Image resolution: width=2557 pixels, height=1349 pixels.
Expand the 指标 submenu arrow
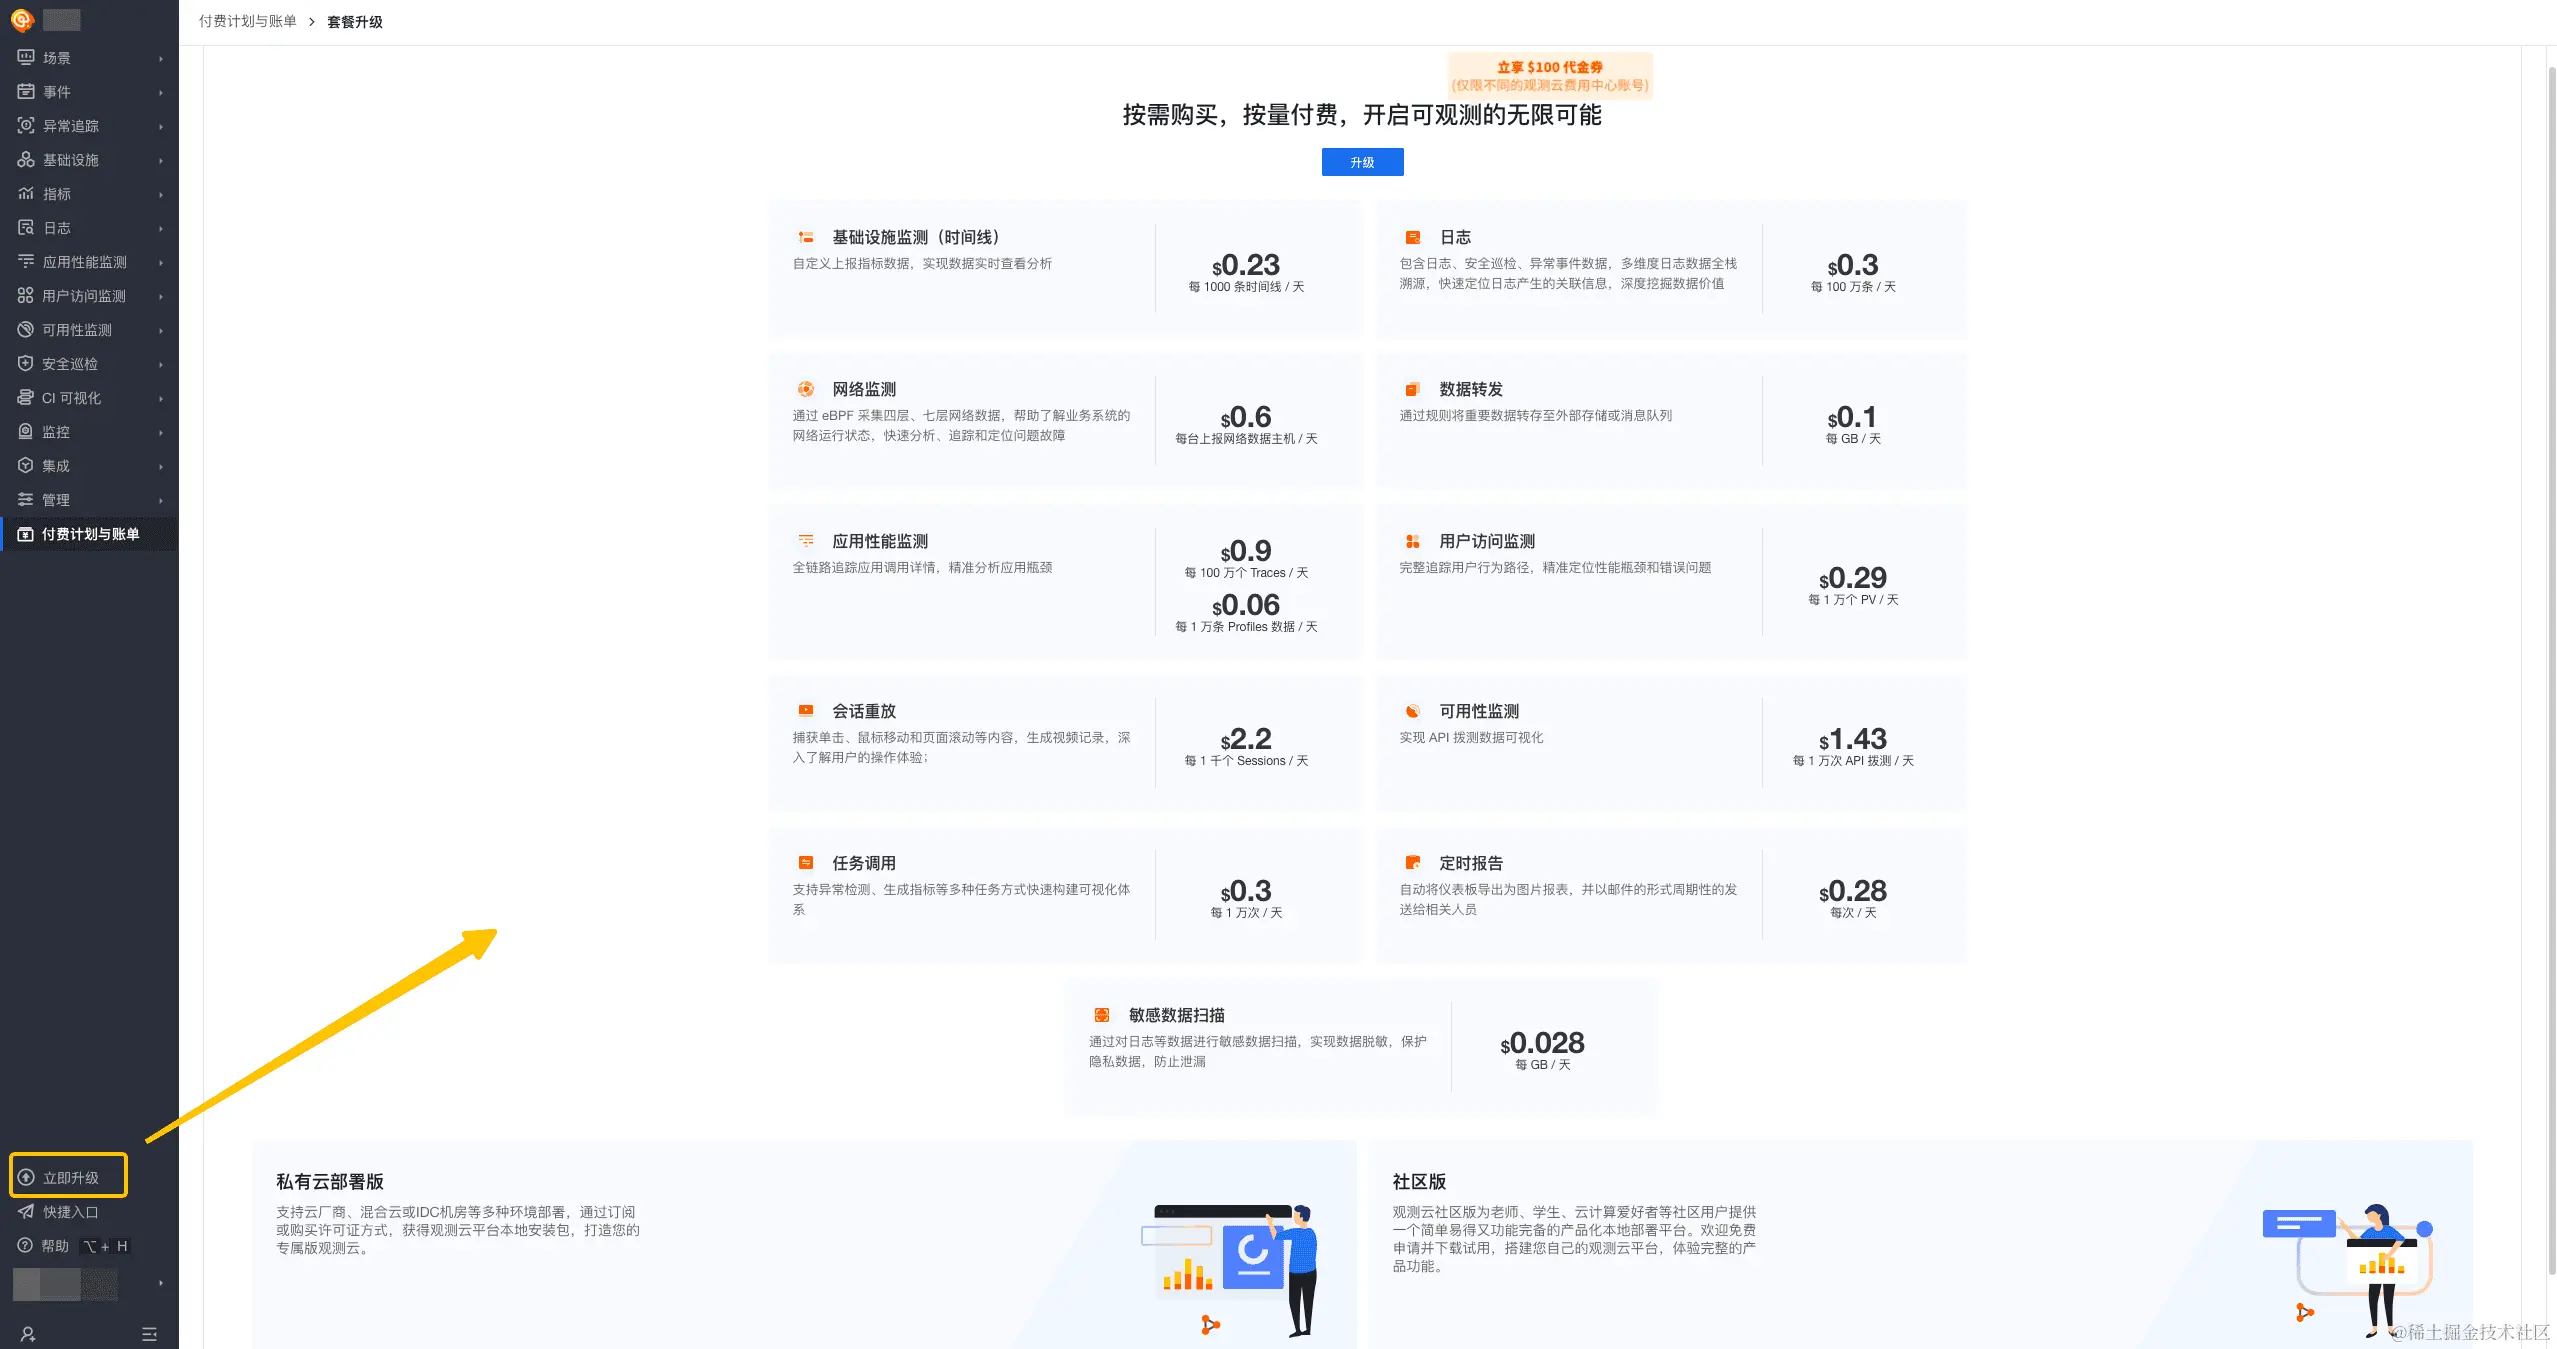(160, 195)
